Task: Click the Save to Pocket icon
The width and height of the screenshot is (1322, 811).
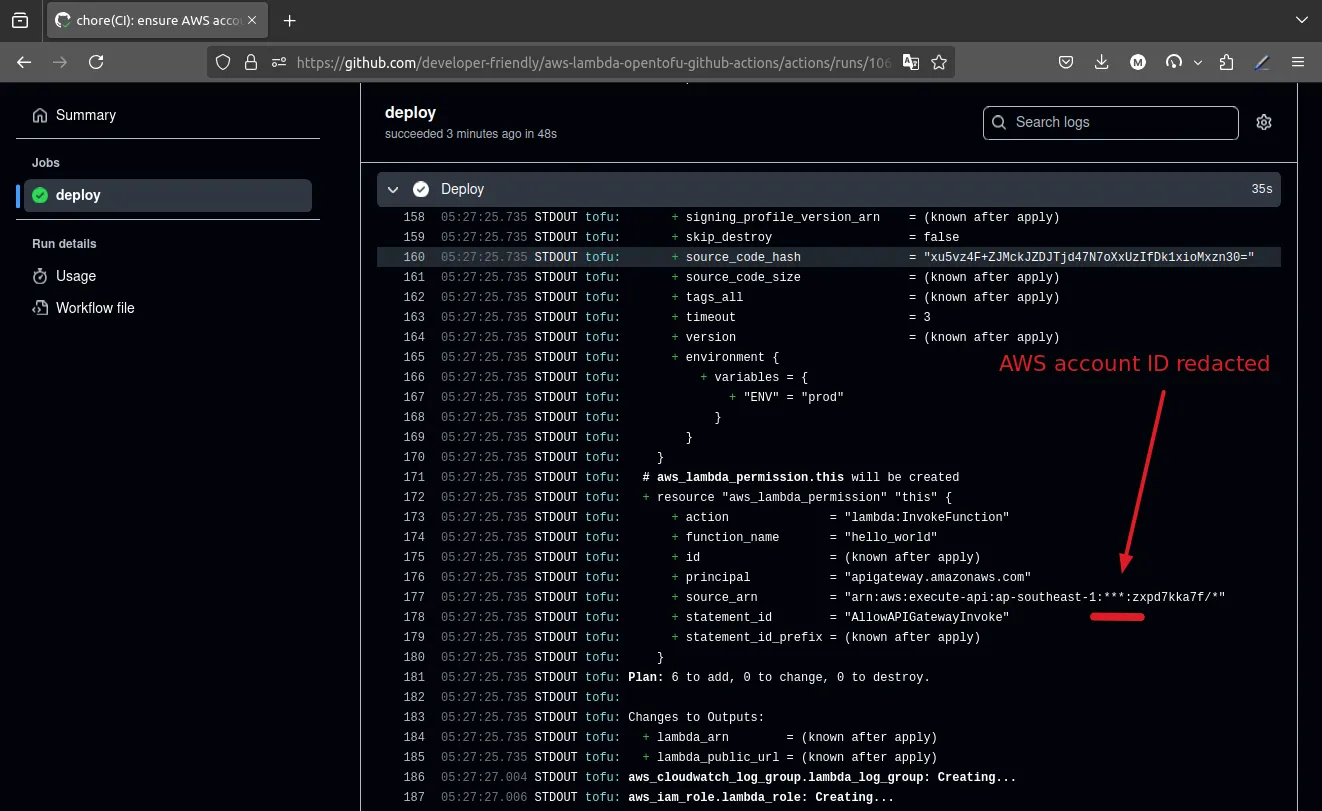Action: [x=1067, y=62]
